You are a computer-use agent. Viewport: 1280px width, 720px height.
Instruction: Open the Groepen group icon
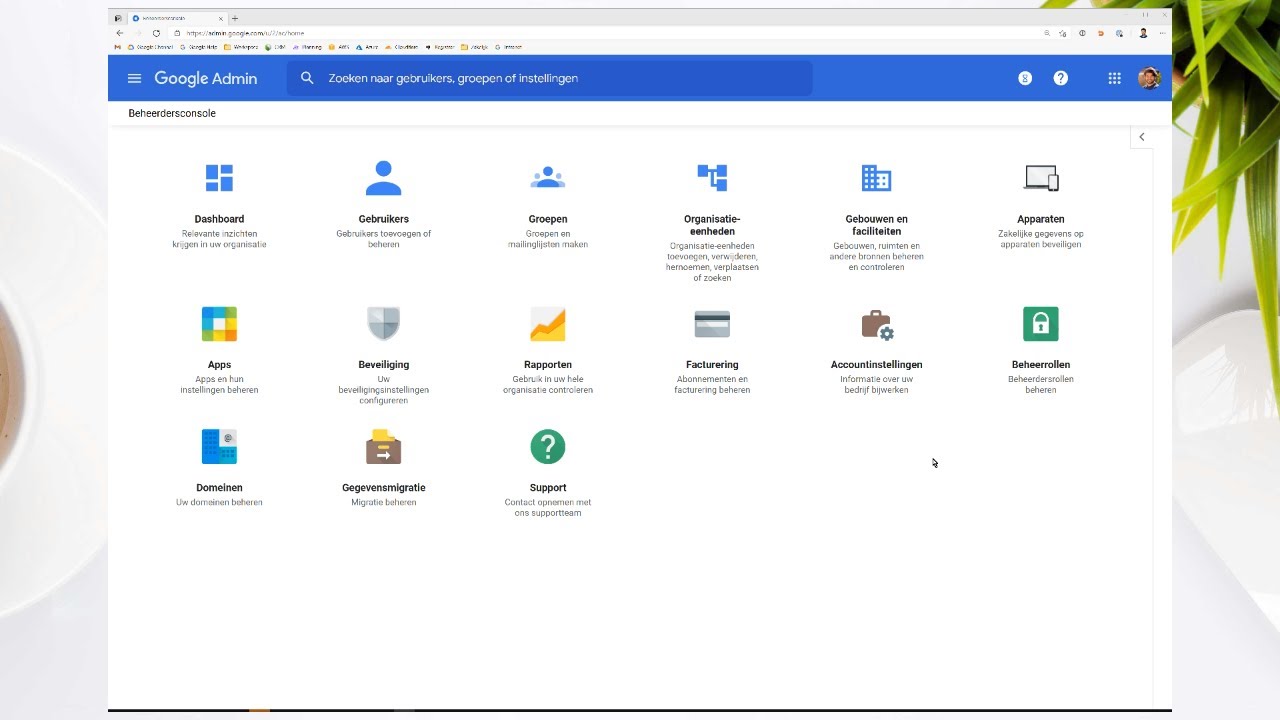pos(548,178)
